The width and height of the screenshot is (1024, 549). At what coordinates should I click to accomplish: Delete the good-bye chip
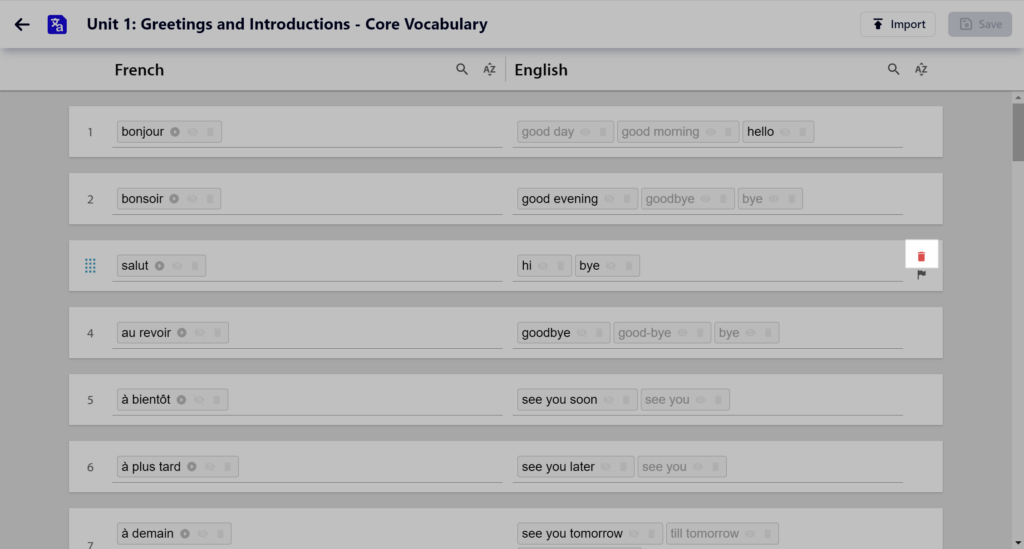point(699,333)
